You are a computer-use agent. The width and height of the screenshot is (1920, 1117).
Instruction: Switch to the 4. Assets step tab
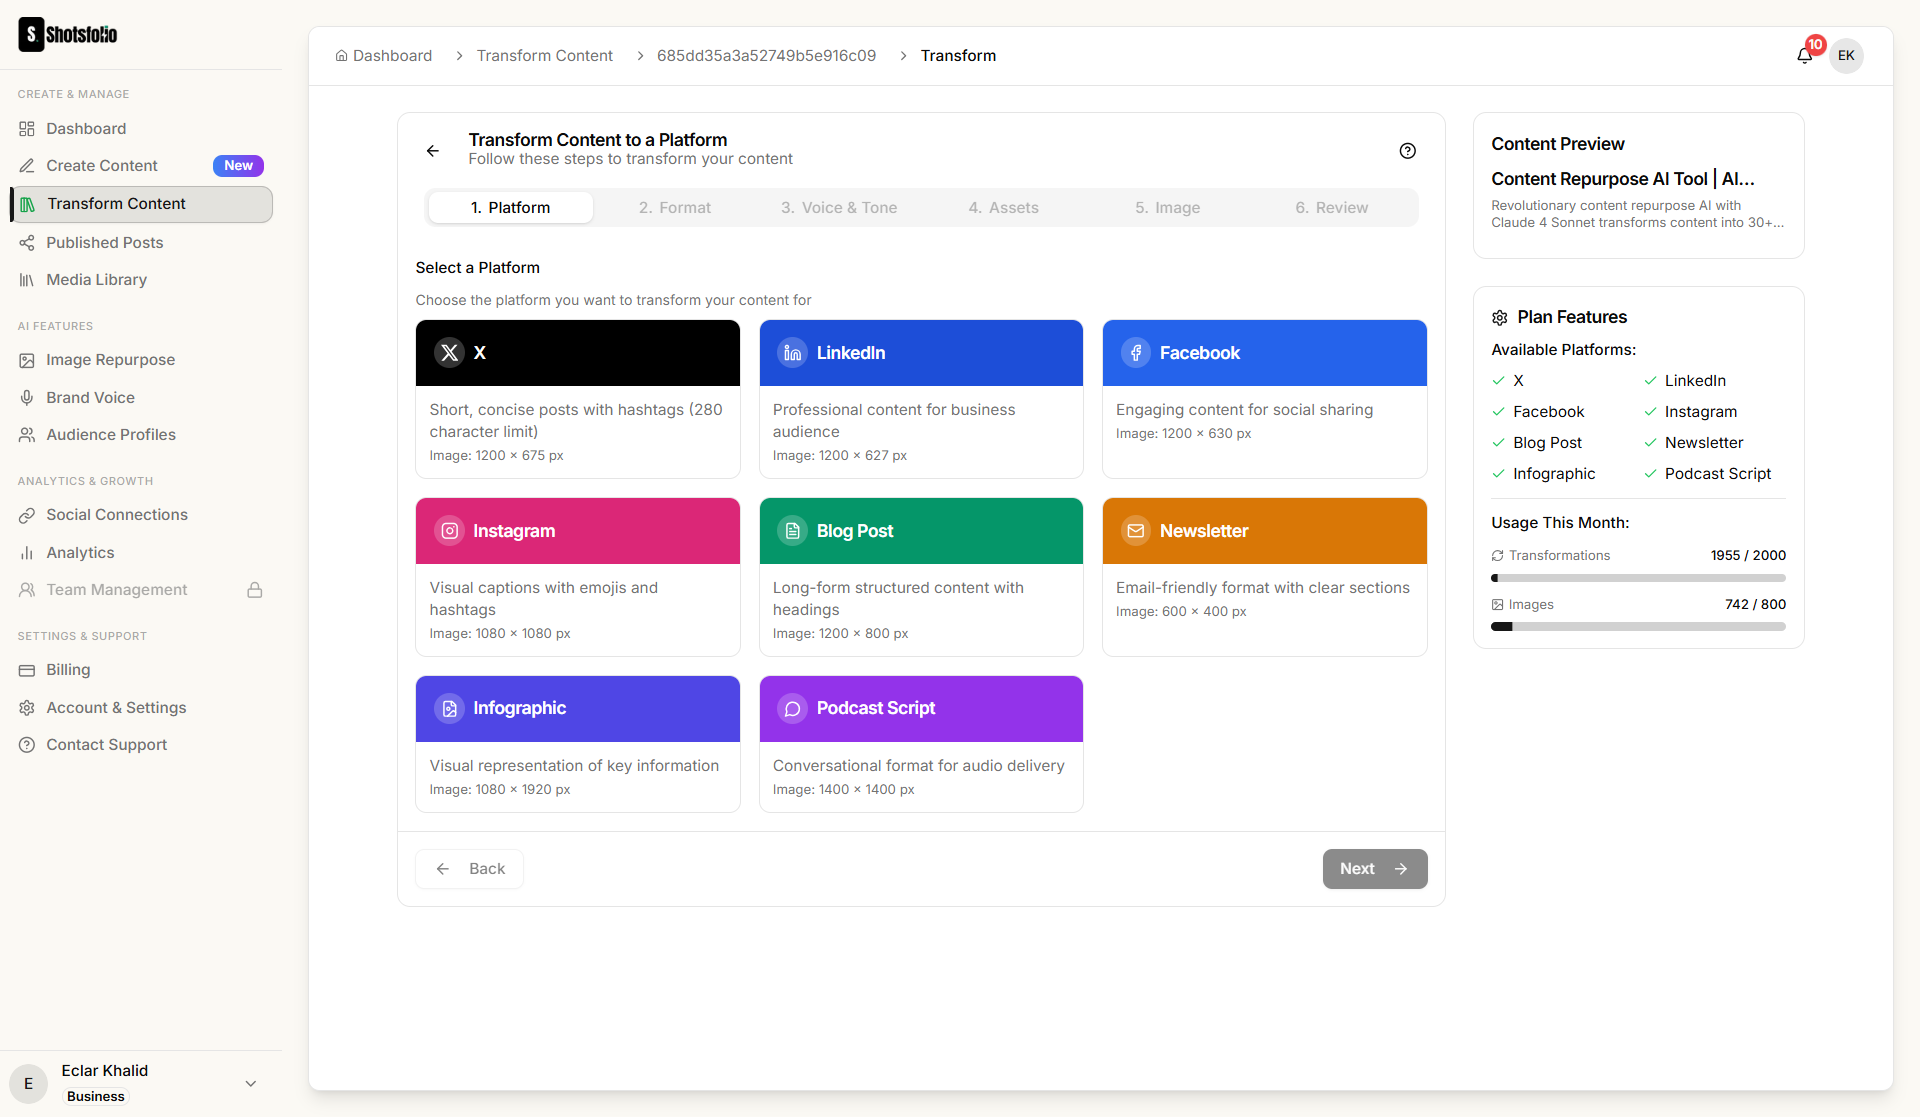click(x=1003, y=207)
